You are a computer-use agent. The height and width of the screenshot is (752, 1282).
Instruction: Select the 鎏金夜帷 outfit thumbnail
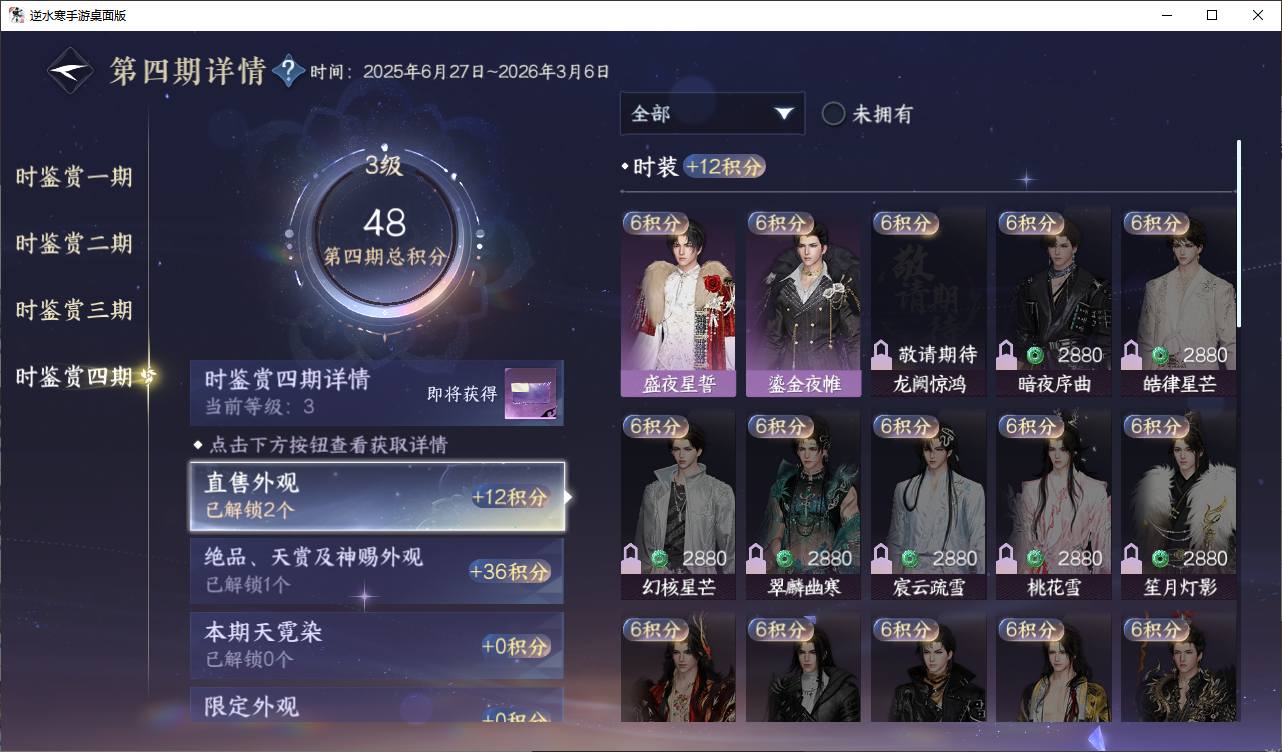click(804, 301)
